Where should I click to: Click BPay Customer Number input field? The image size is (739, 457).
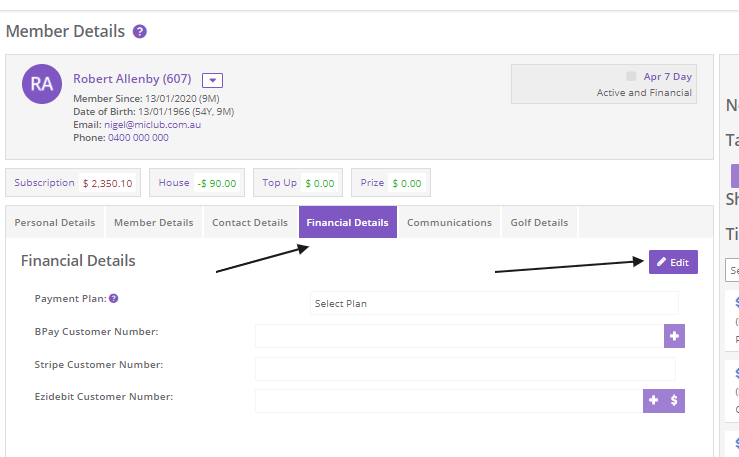click(460, 336)
